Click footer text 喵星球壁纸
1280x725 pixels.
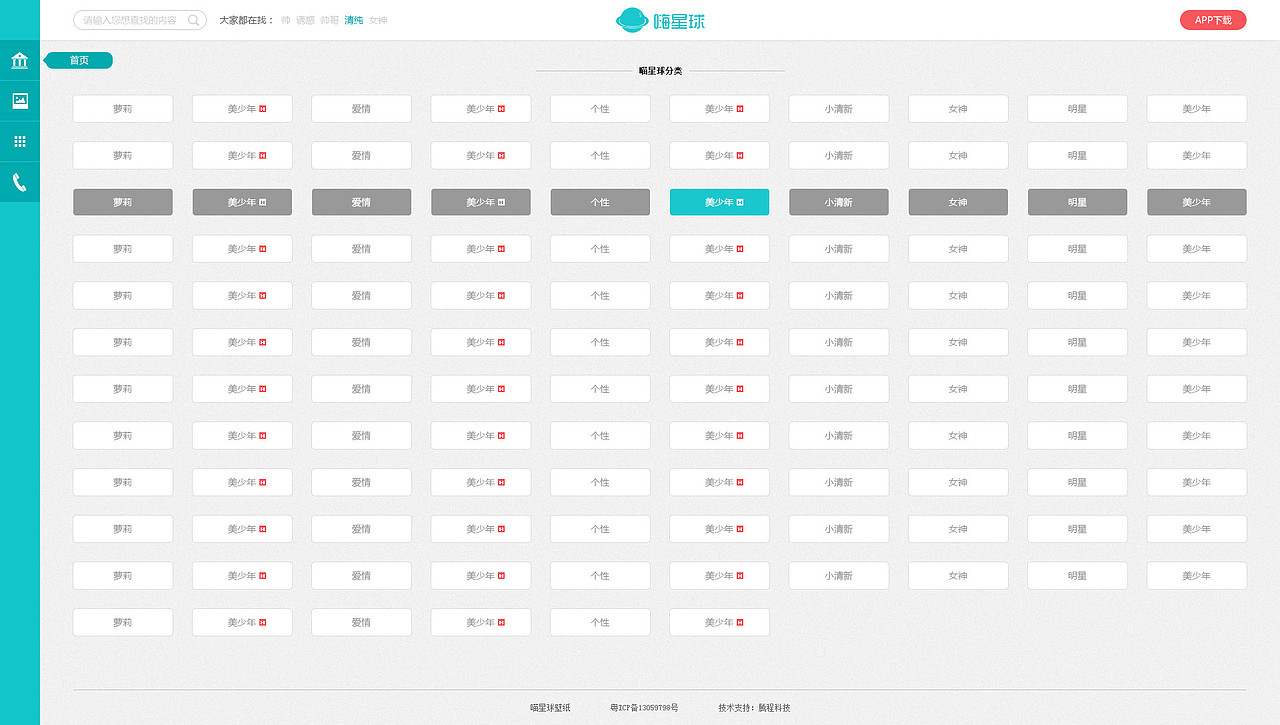tap(550, 708)
